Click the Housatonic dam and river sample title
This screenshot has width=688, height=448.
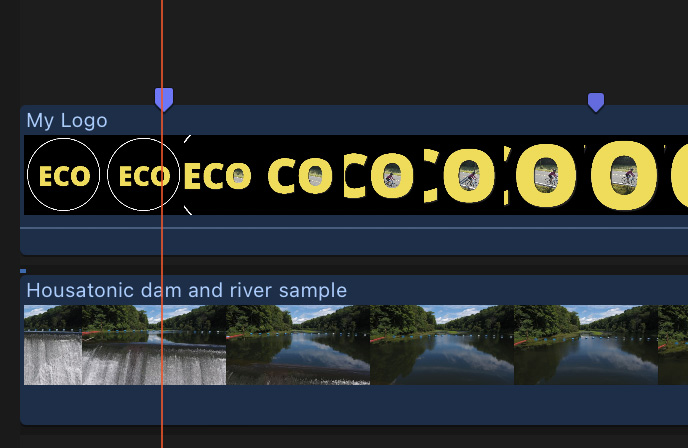pyautogui.click(x=186, y=290)
